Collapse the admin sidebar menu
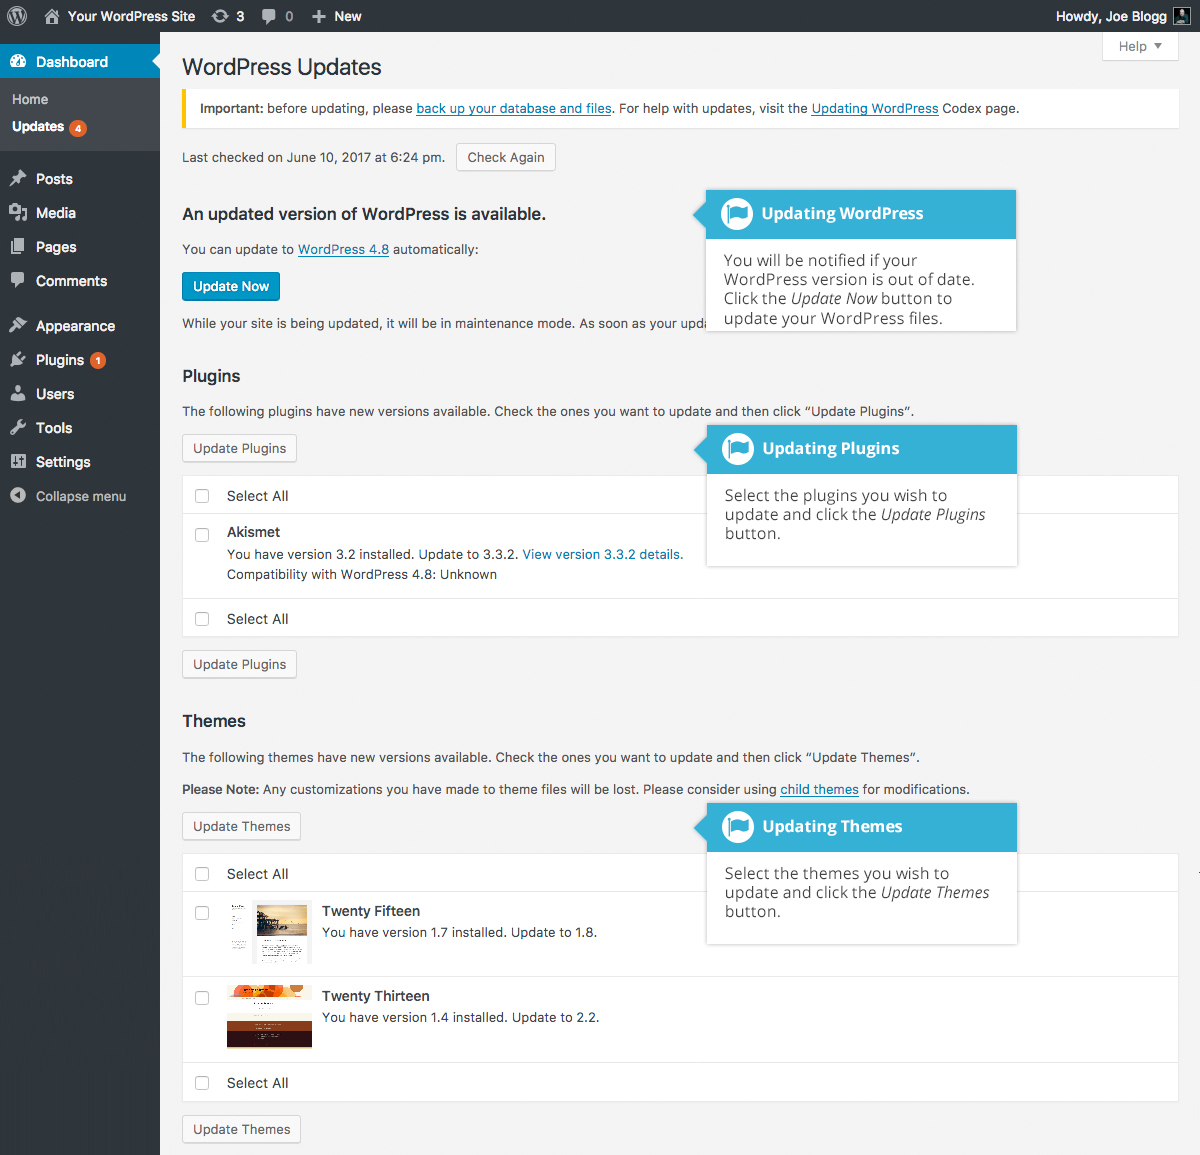Viewport: 1200px width, 1155px height. 80,496
